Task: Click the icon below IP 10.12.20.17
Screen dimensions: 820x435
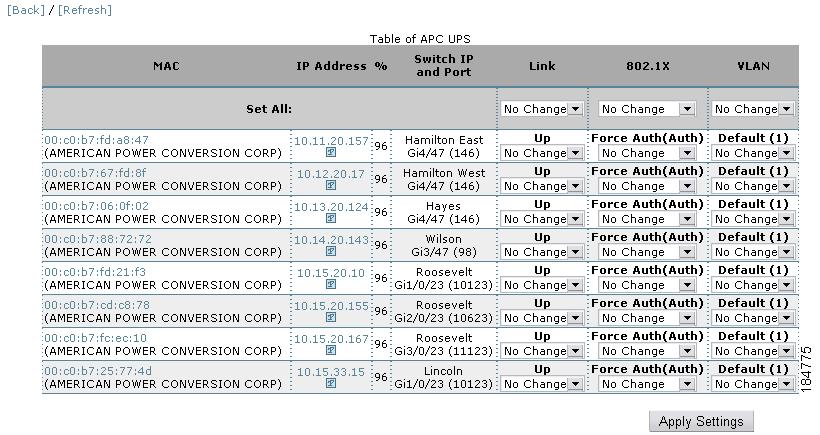Action: tap(331, 186)
